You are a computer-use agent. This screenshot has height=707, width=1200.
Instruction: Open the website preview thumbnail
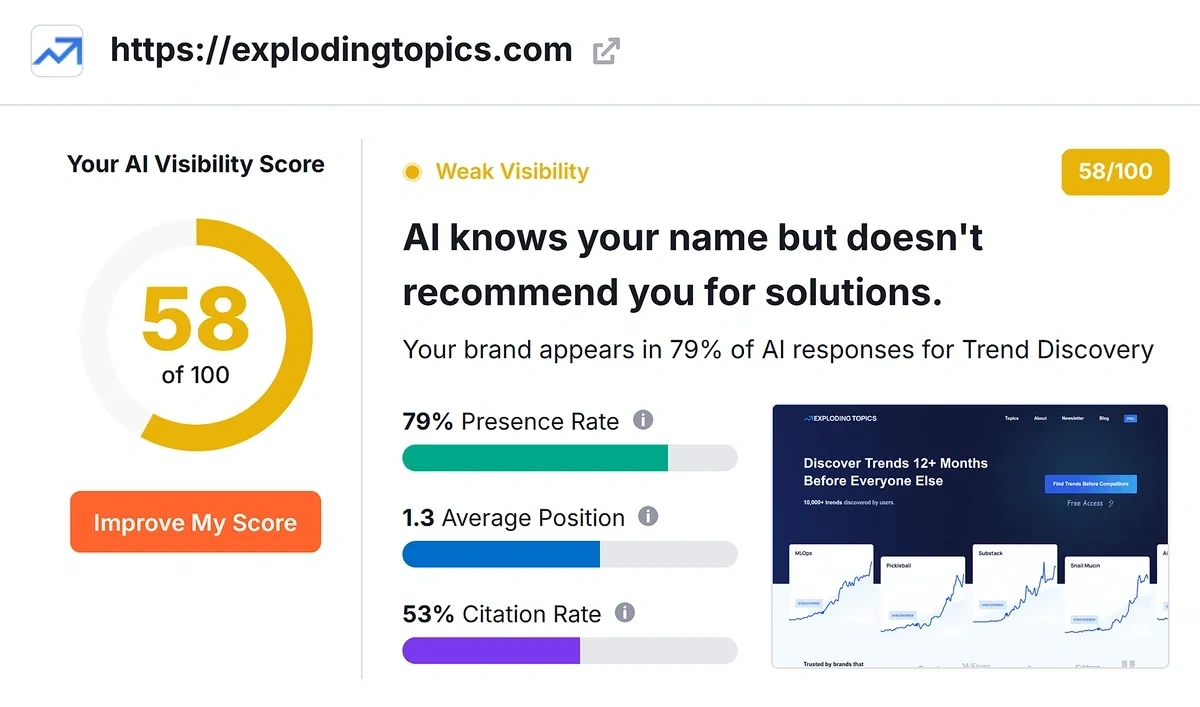[968, 533]
